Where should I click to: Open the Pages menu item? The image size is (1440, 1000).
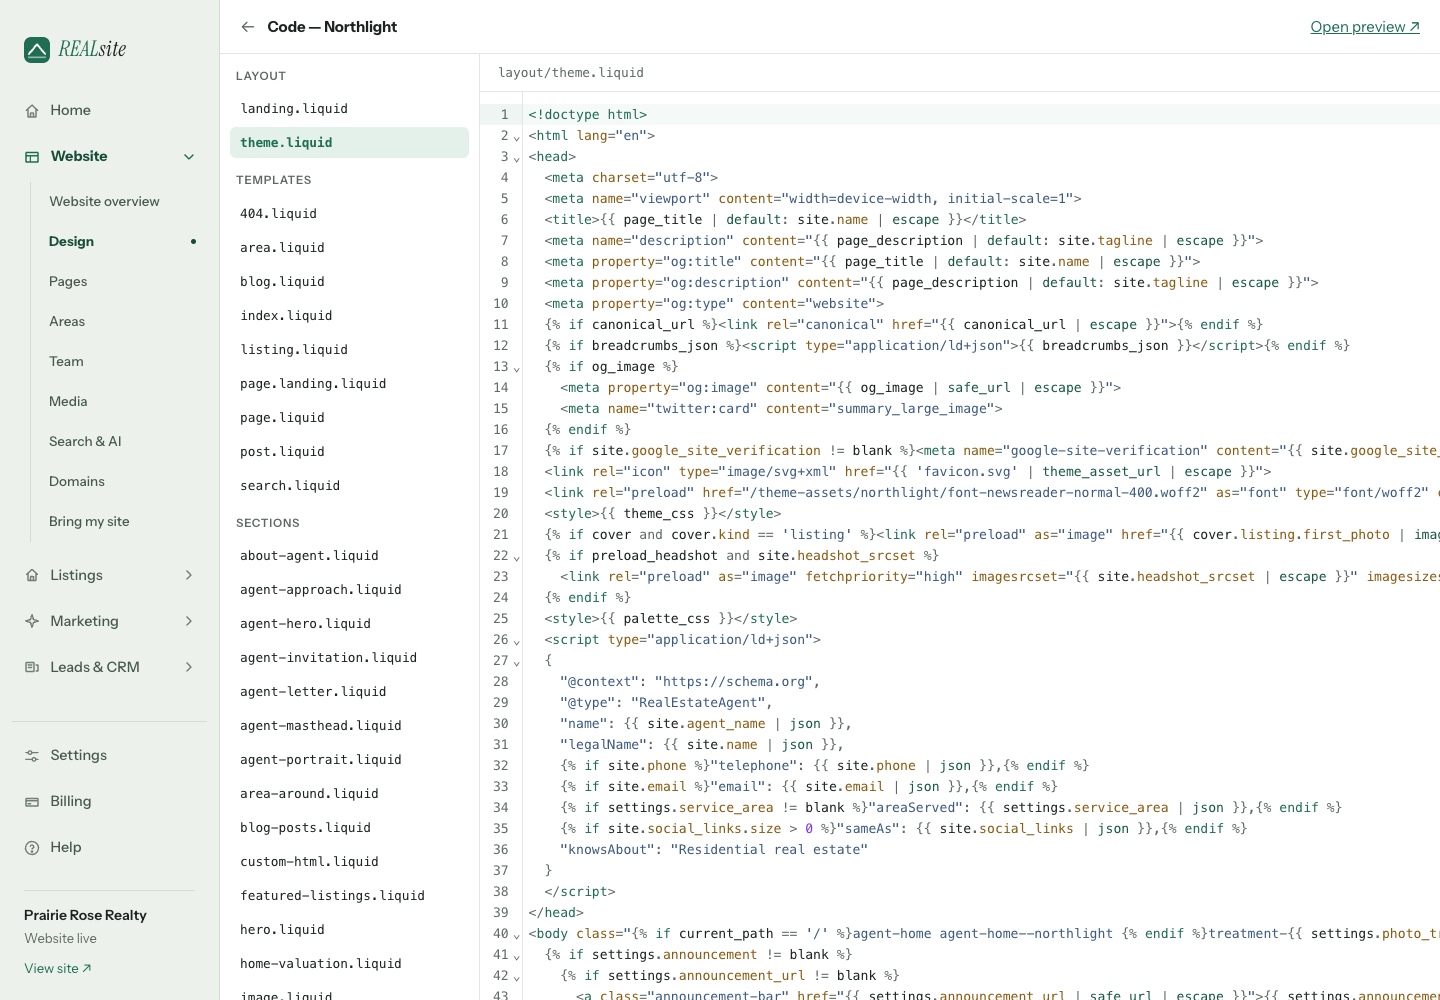click(68, 281)
